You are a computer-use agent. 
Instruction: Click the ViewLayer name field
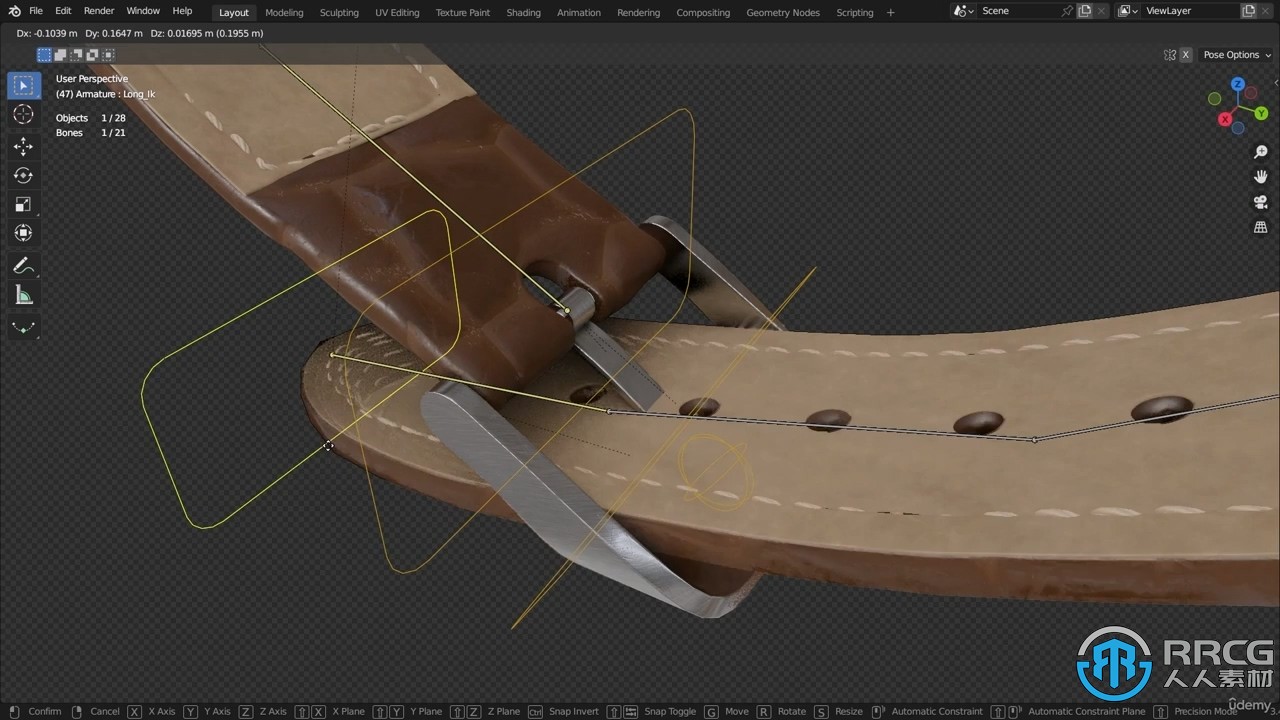(x=1190, y=11)
